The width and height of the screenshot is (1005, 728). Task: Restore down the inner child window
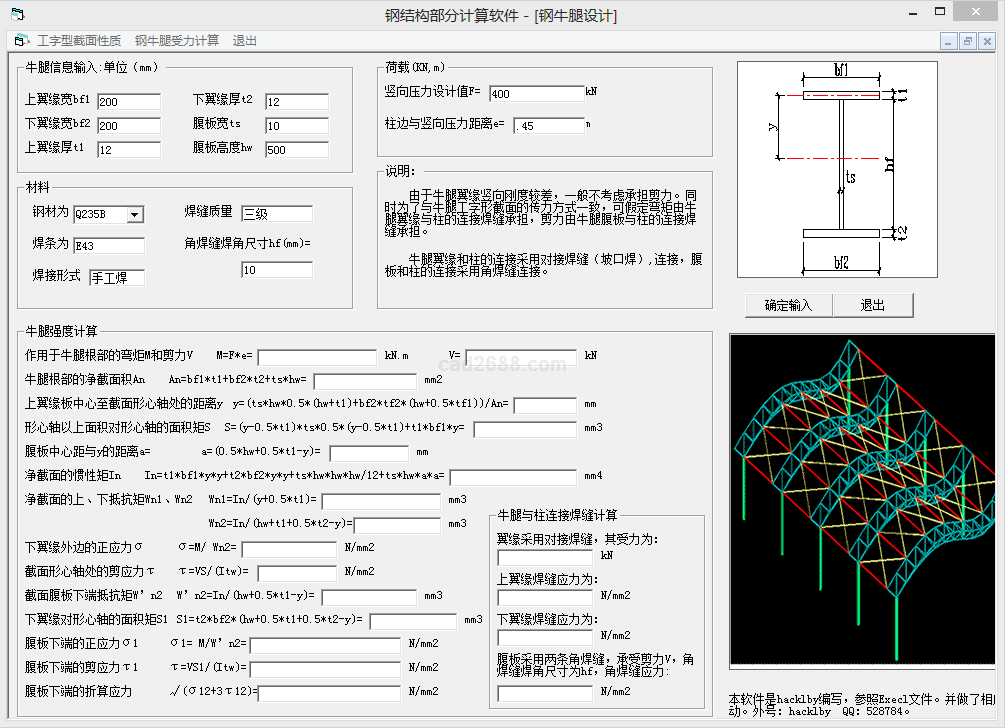point(967,41)
